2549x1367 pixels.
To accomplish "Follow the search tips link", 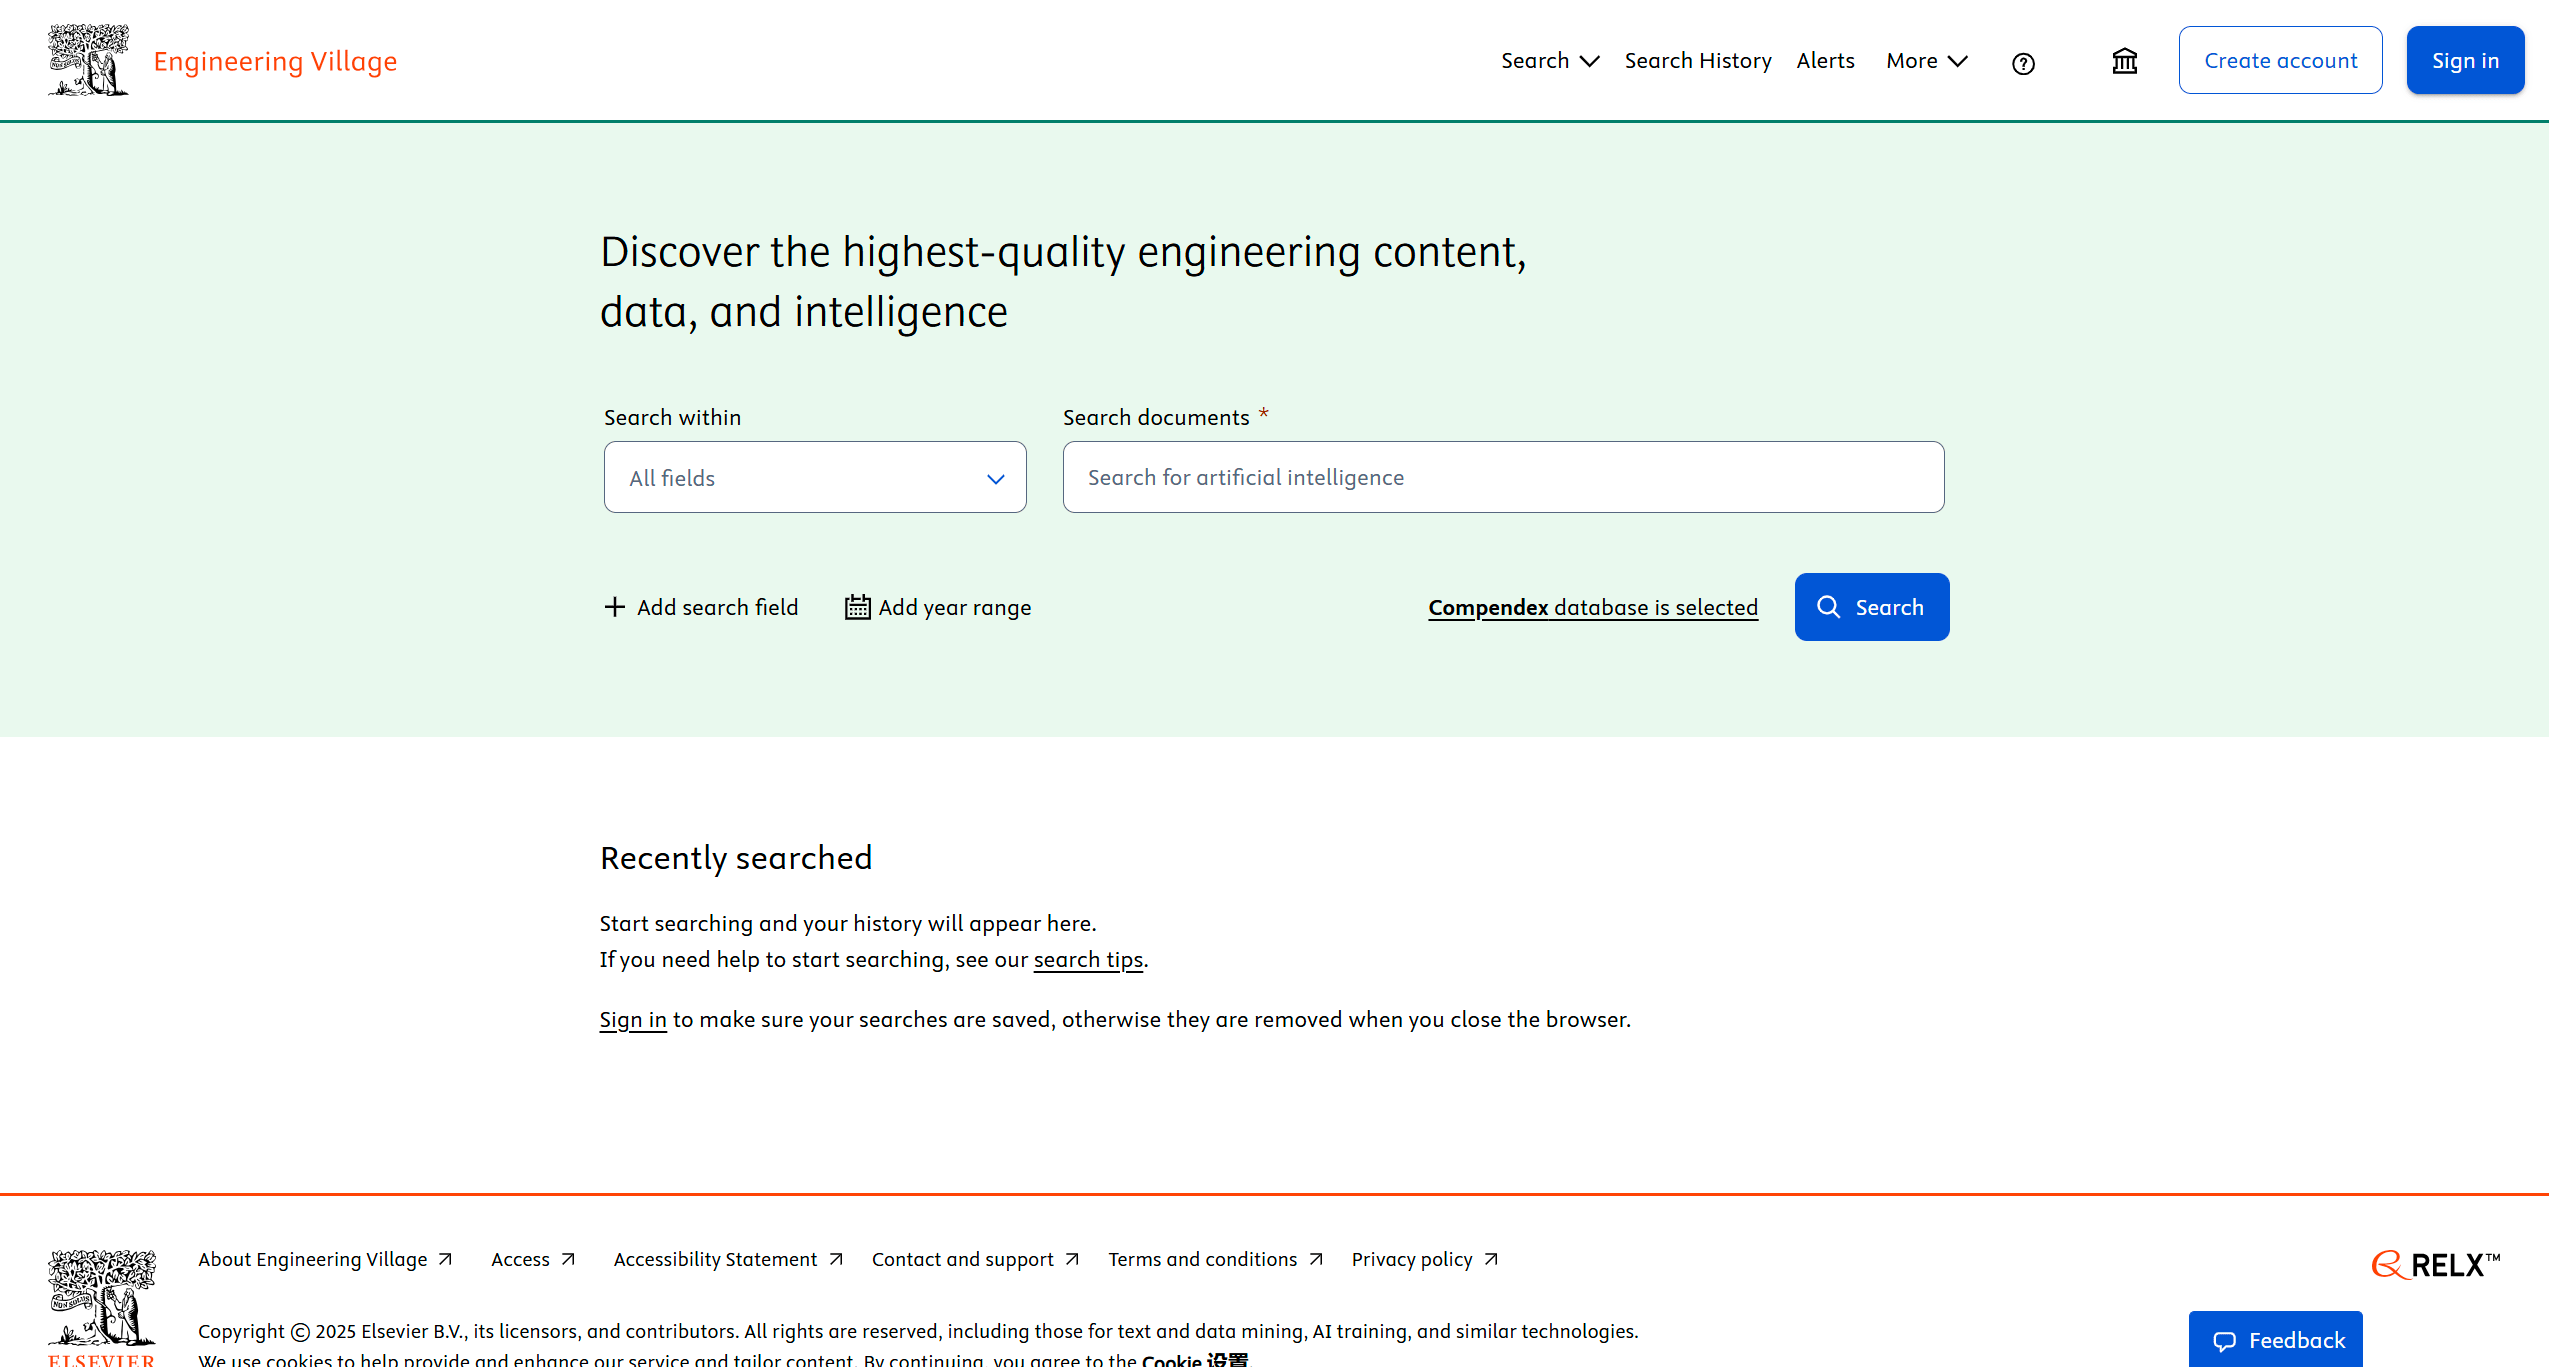I will click(x=1087, y=960).
